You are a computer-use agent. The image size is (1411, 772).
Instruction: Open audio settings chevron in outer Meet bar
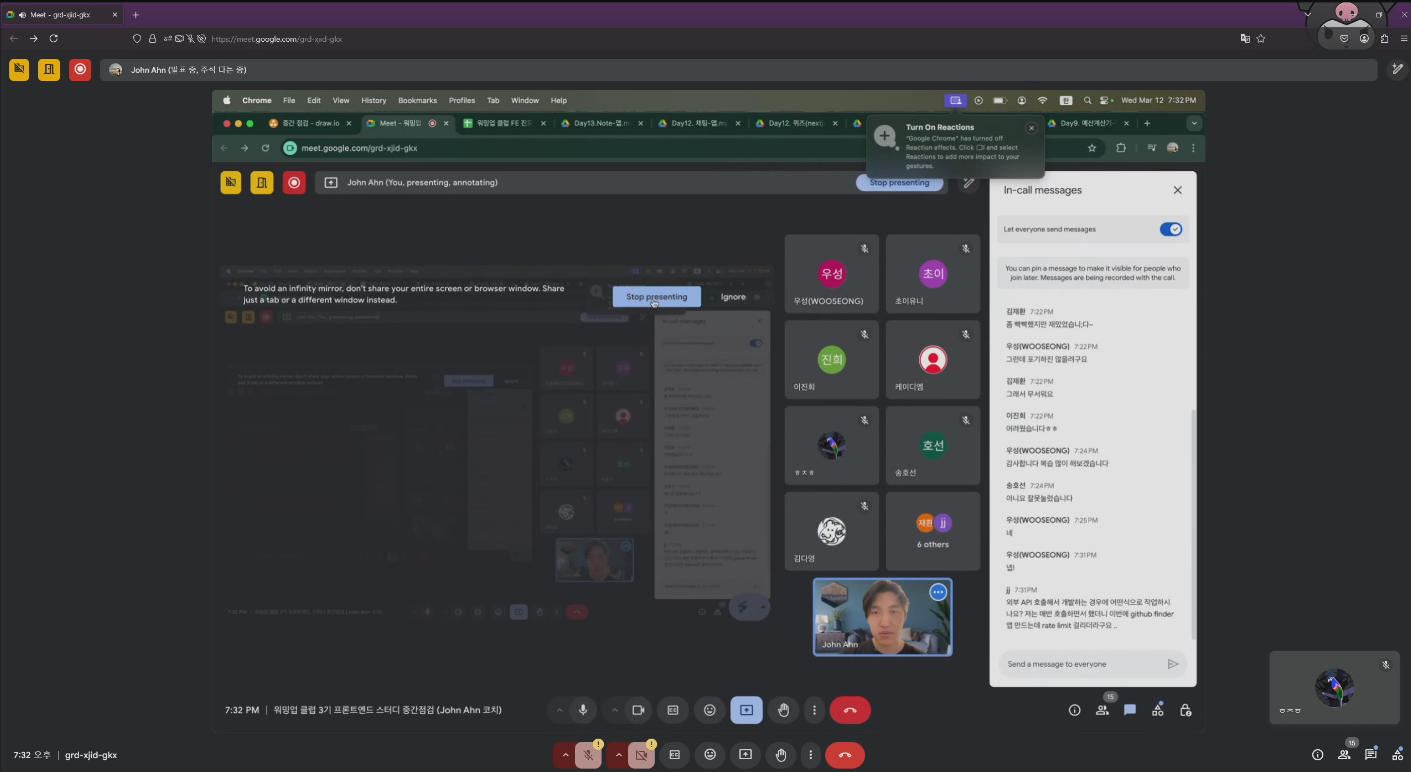pyautogui.click(x=565, y=755)
